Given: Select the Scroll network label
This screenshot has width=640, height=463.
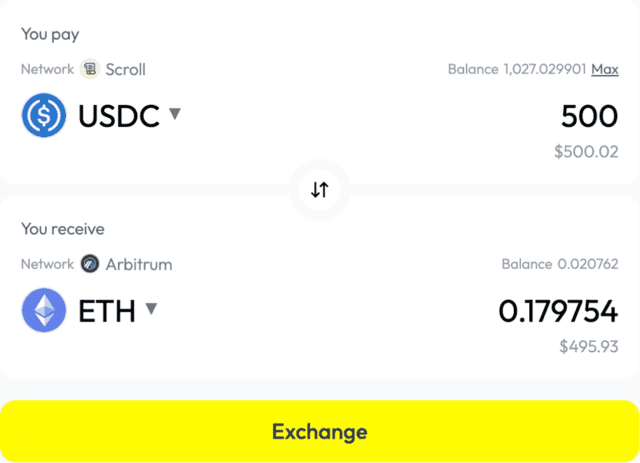Looking at the screenshot, I should 125,69.
